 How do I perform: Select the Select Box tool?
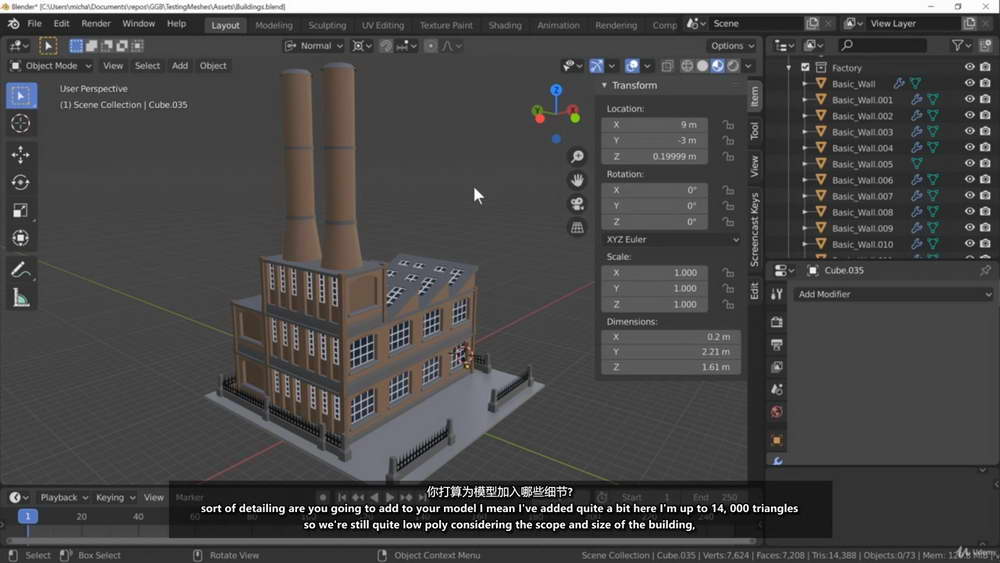pos(21,96)
